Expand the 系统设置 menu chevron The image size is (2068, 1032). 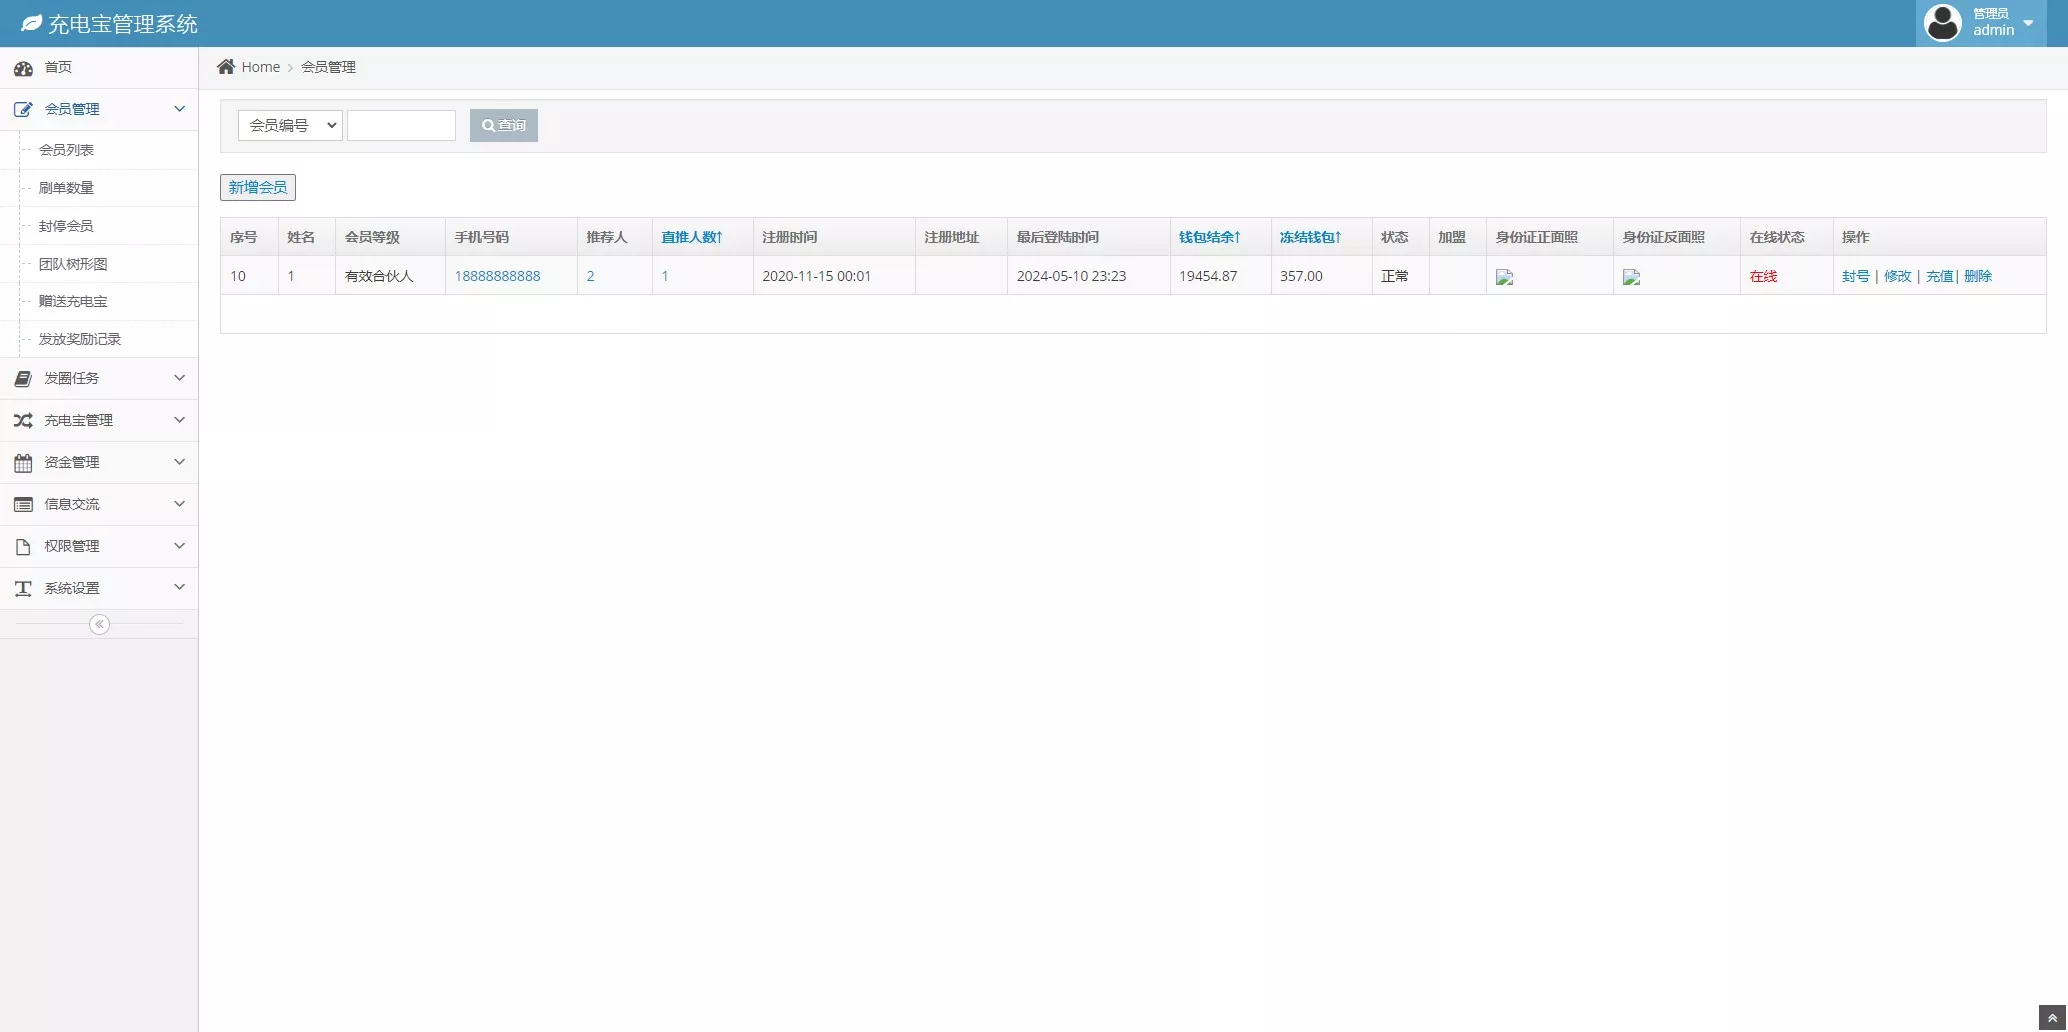(179, 588)
